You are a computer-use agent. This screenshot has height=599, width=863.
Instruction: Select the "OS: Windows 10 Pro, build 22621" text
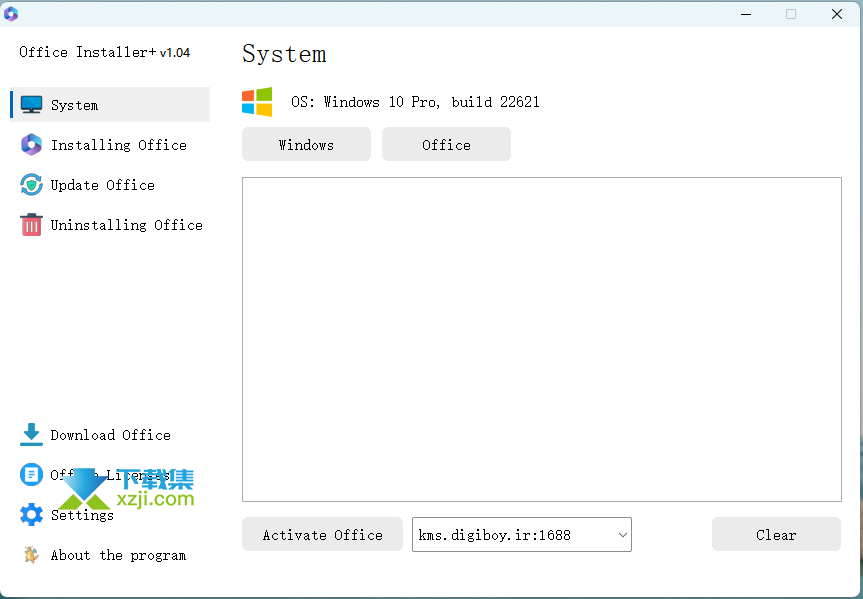(415, 102)
